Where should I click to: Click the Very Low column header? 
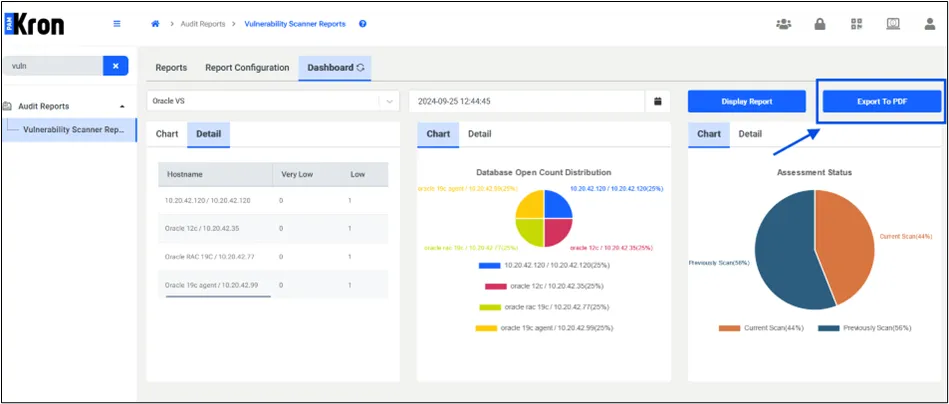[307, 174]
